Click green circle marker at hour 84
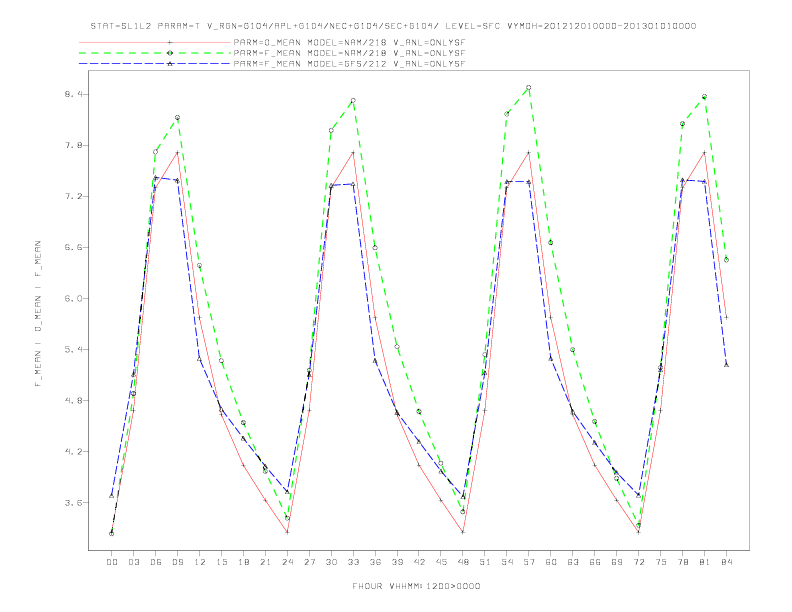The width and height of the screenshot is (792, 612). tap(726, 260)
